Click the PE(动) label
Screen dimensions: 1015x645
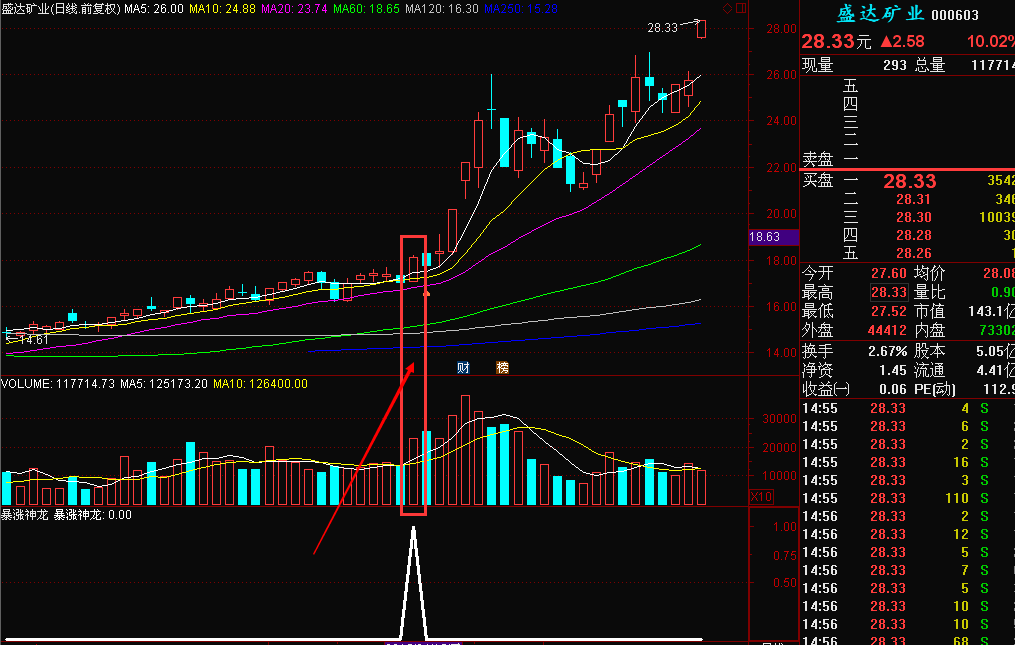coord(935,389)
